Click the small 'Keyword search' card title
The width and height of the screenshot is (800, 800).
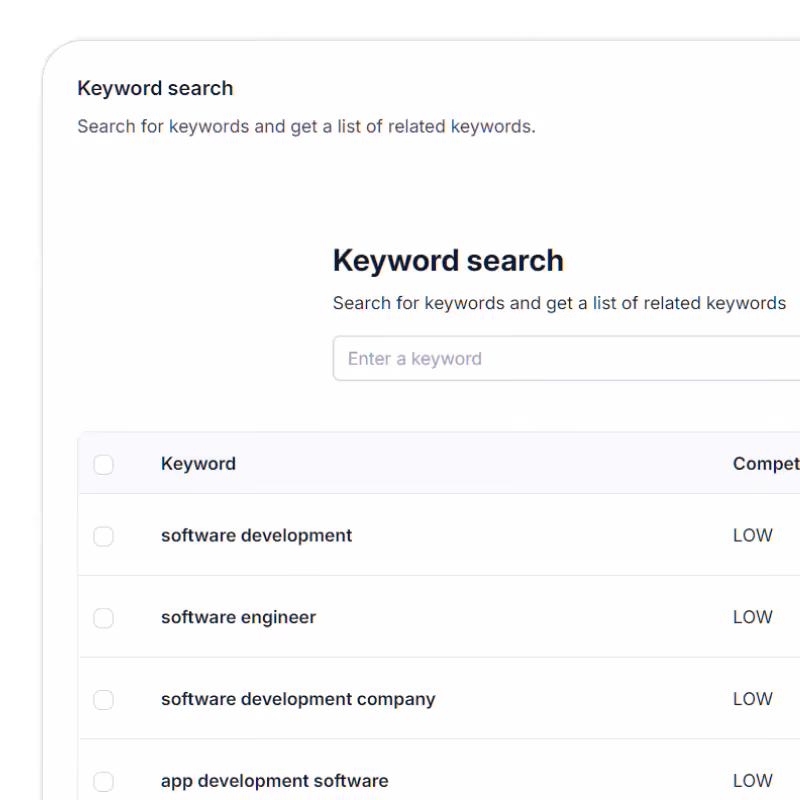[156, 88]
